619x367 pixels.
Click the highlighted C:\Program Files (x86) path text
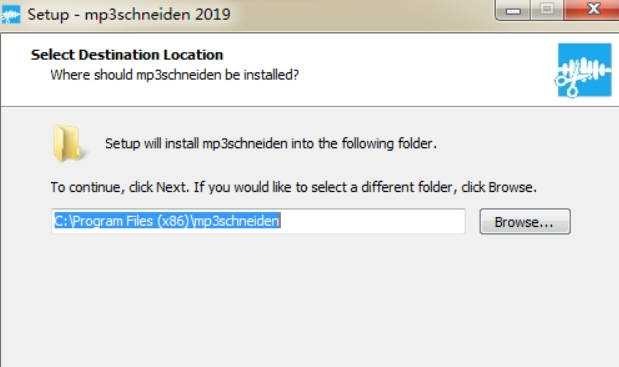tap(167, 221)
